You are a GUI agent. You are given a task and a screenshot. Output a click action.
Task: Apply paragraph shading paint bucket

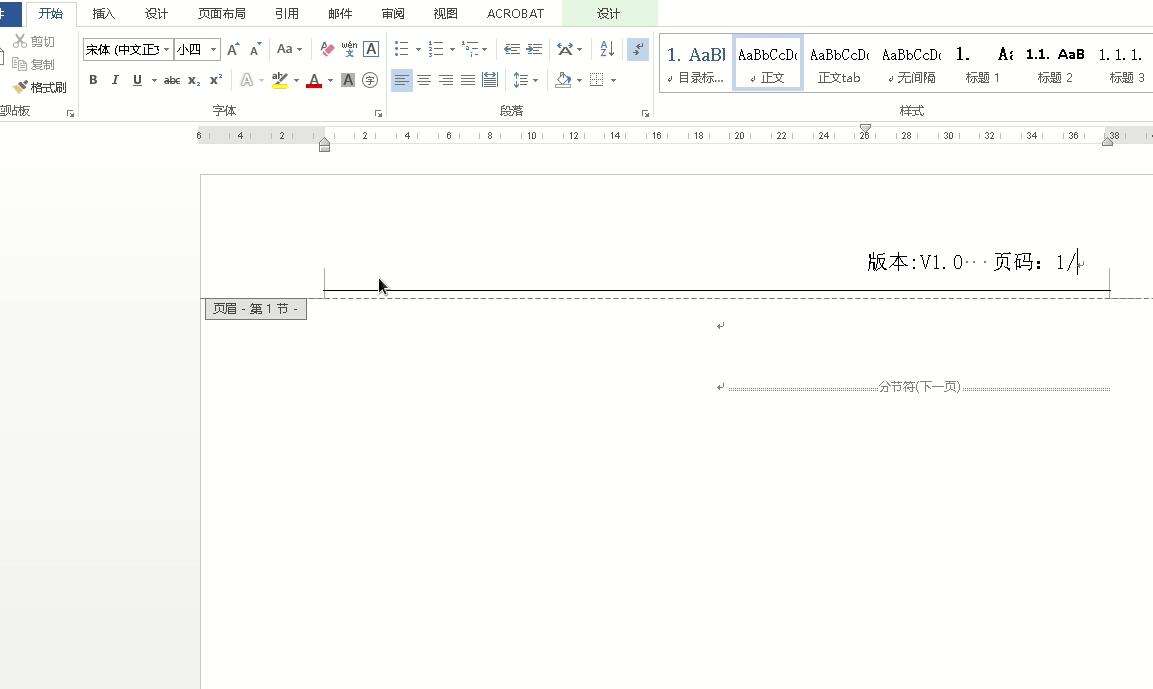point(563,79)
